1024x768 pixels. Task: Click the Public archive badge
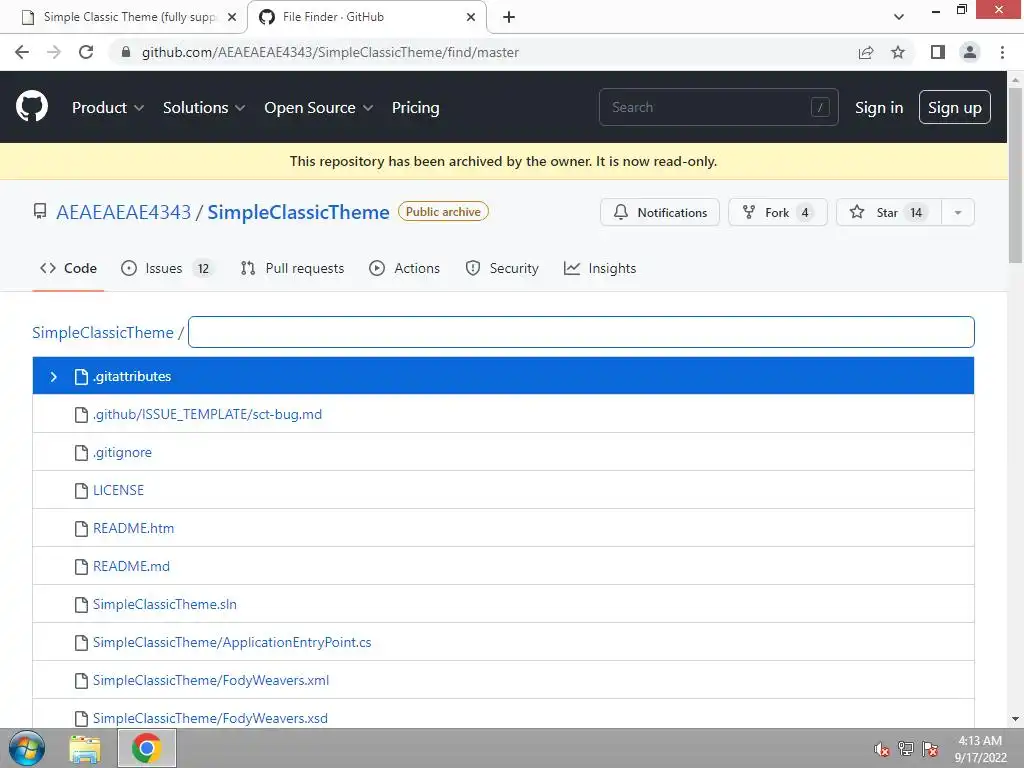[443, 212]
